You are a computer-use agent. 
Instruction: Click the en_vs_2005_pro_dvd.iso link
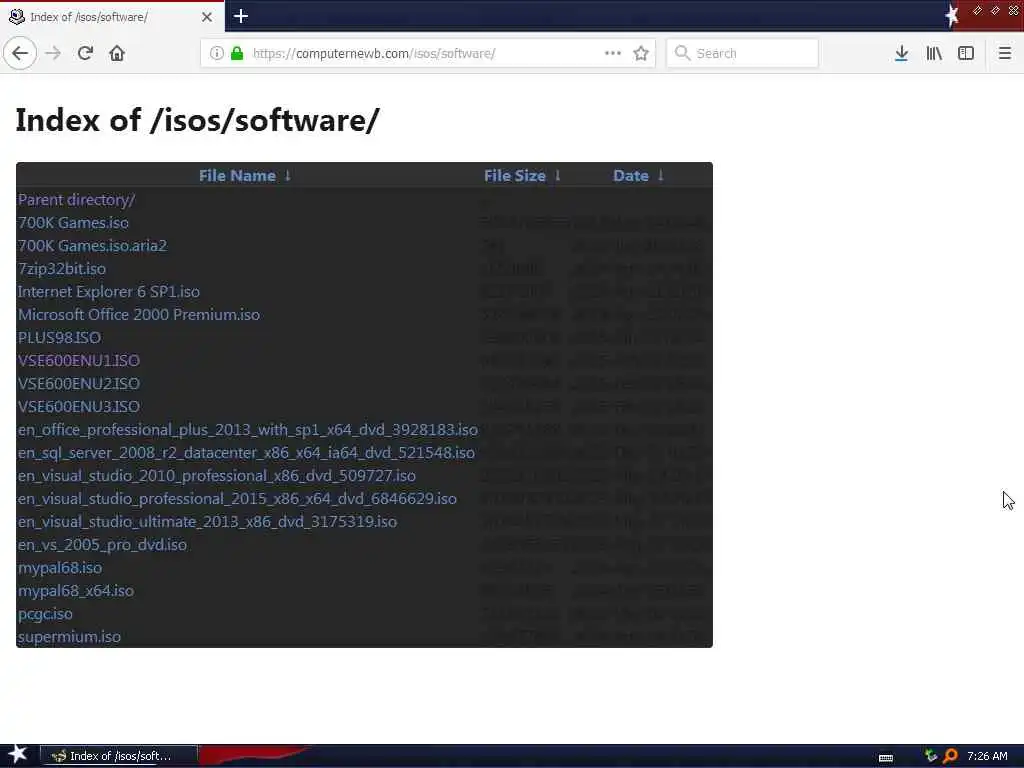click(x=102, y=545)
